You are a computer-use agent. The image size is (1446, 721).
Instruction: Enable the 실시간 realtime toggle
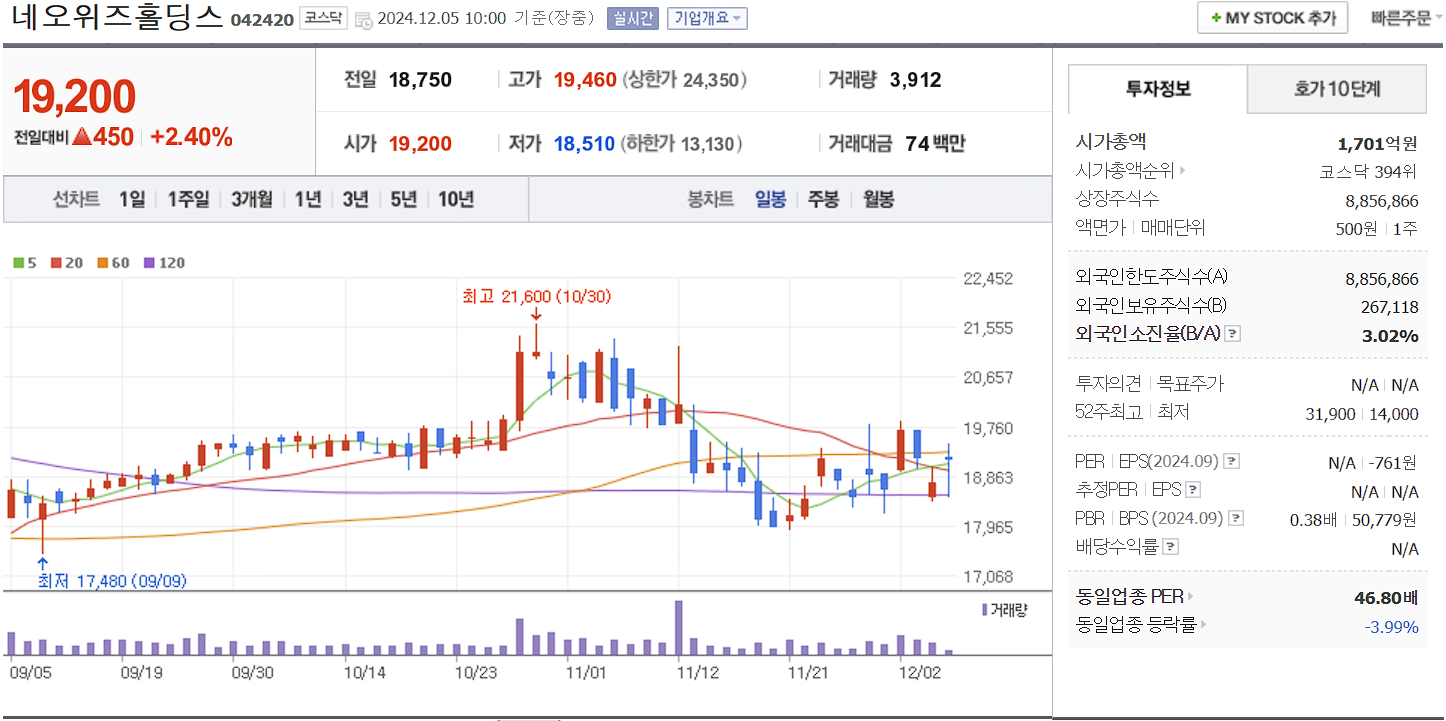point(631,17)
